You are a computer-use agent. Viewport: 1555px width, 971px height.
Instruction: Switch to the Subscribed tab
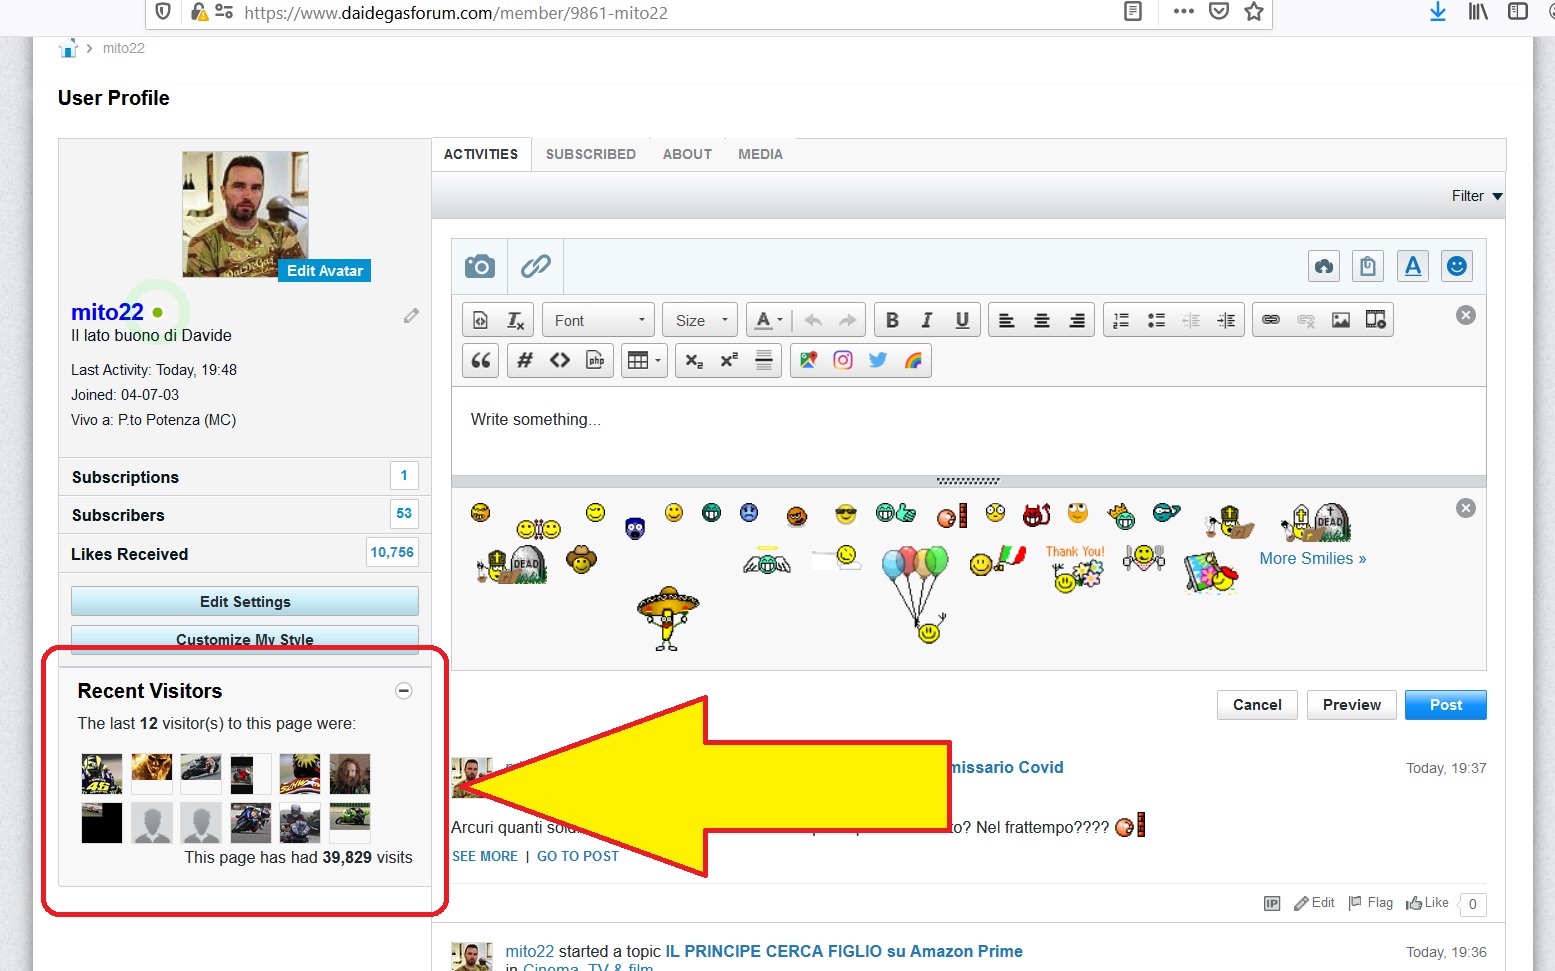tap(590, 154)
